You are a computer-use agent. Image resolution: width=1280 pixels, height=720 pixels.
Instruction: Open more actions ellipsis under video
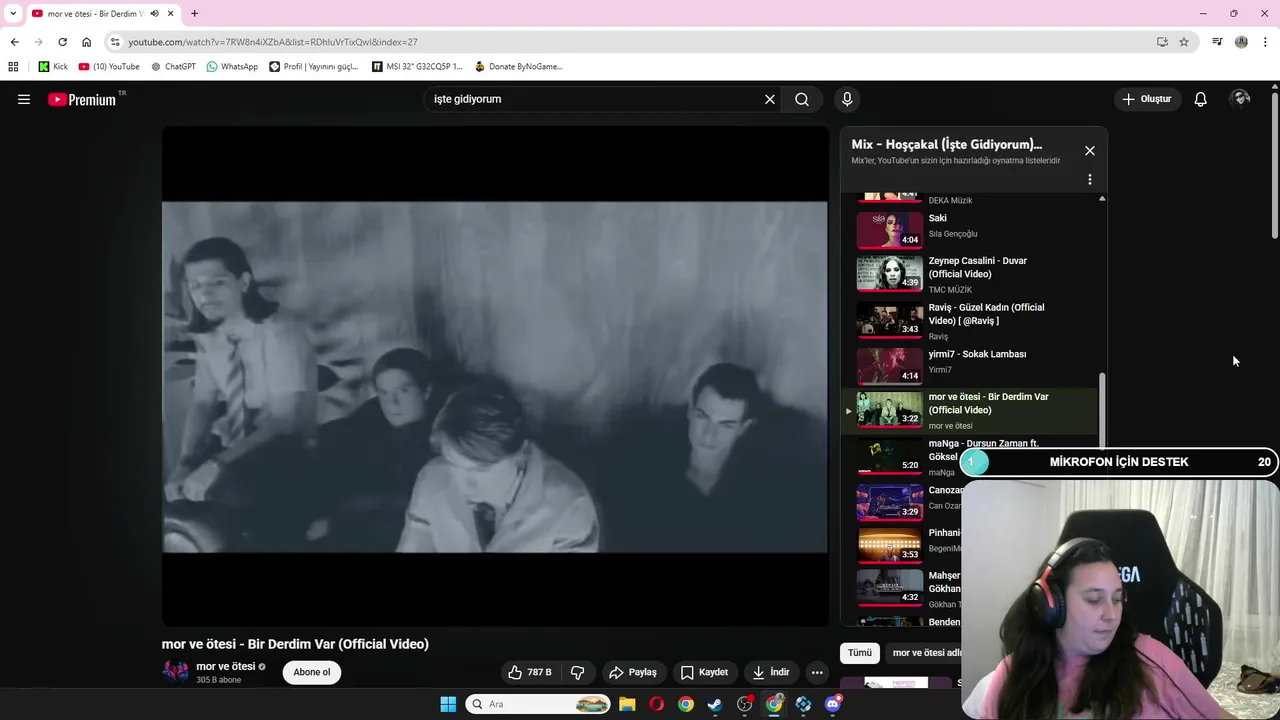[x=817, y=672]
